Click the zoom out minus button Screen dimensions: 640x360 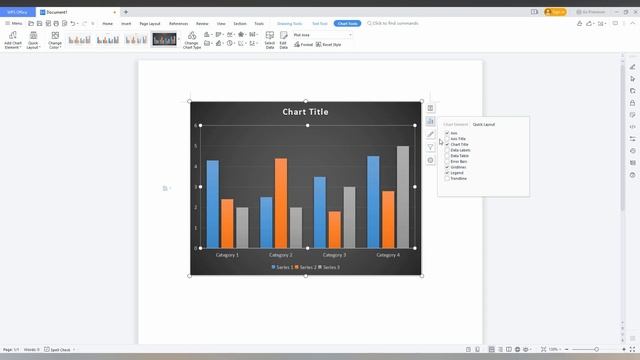(x=567, y=349)
